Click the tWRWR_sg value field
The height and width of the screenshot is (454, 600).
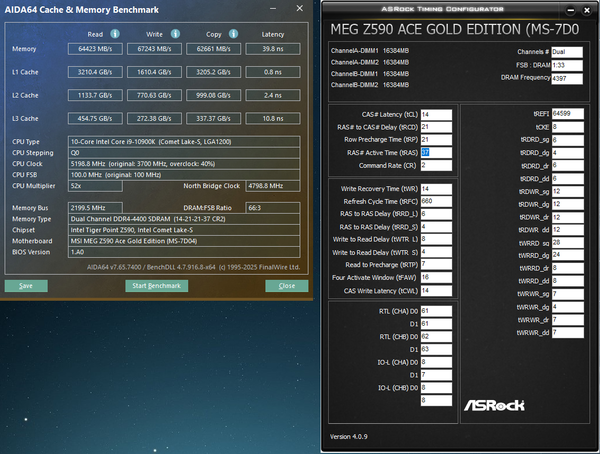tap(568, 294)
